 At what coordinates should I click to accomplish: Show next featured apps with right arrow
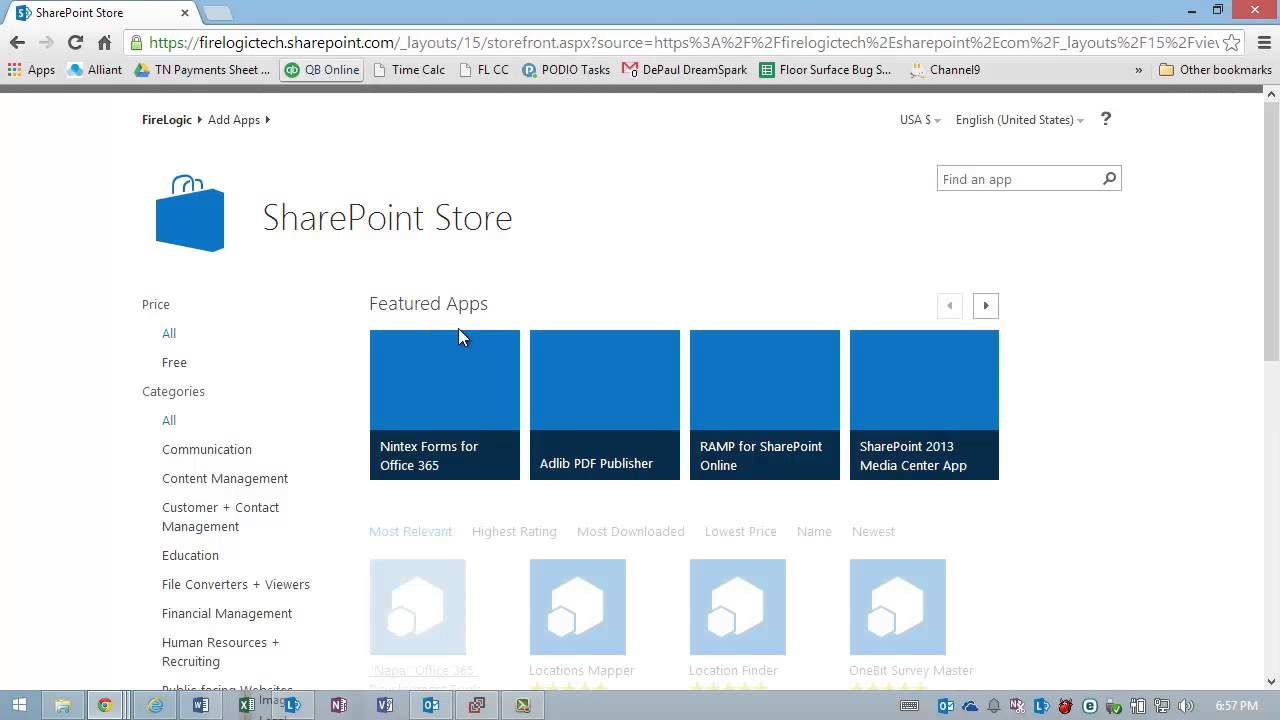click(x=986, y=305)
